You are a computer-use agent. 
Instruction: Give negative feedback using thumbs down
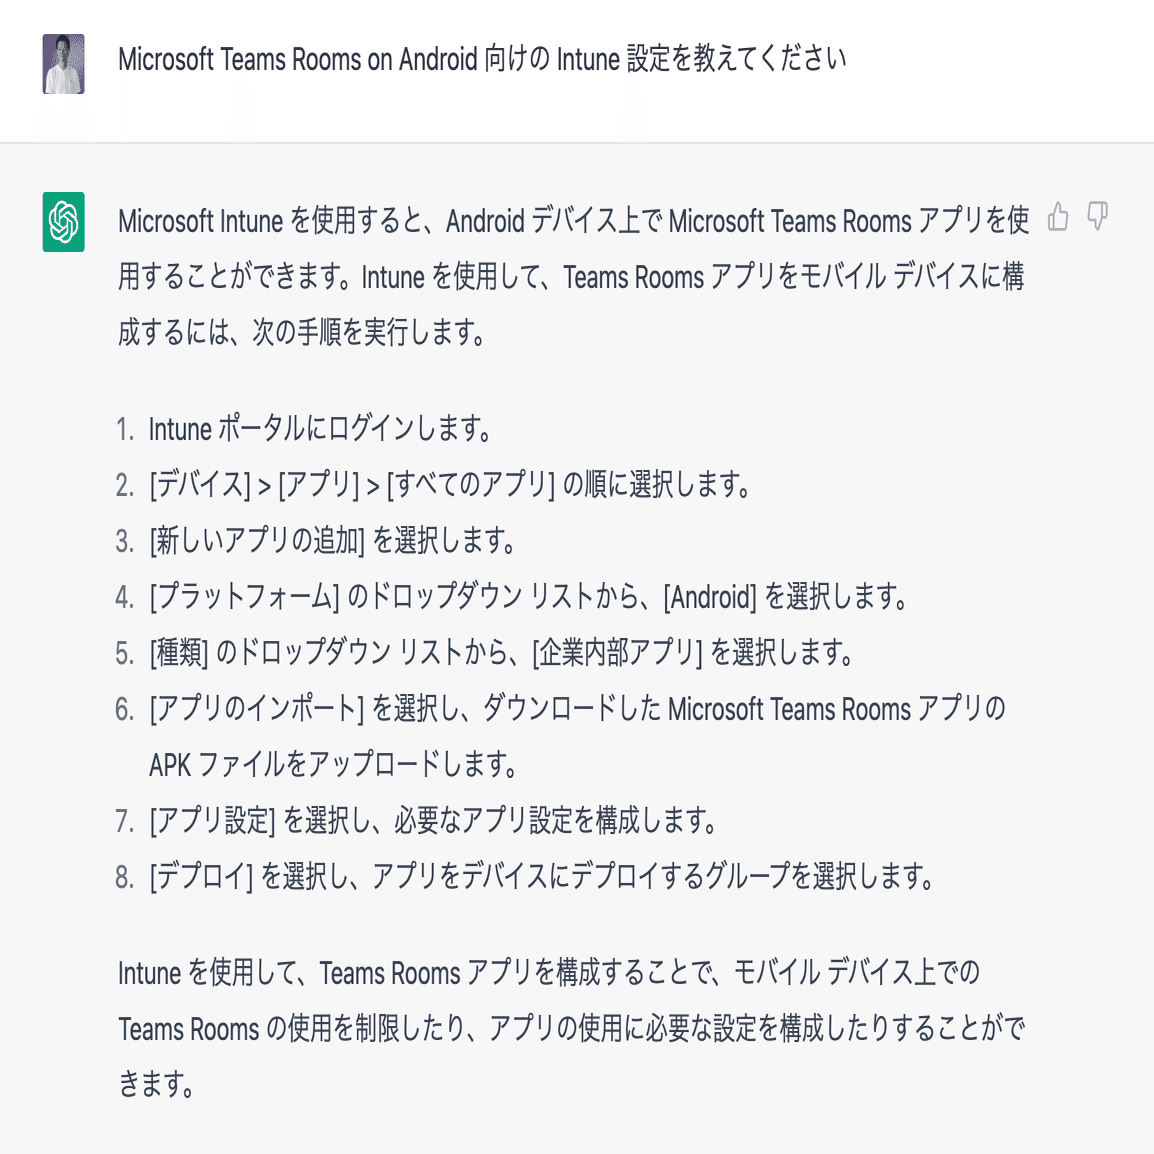(x=1098, y=217)
